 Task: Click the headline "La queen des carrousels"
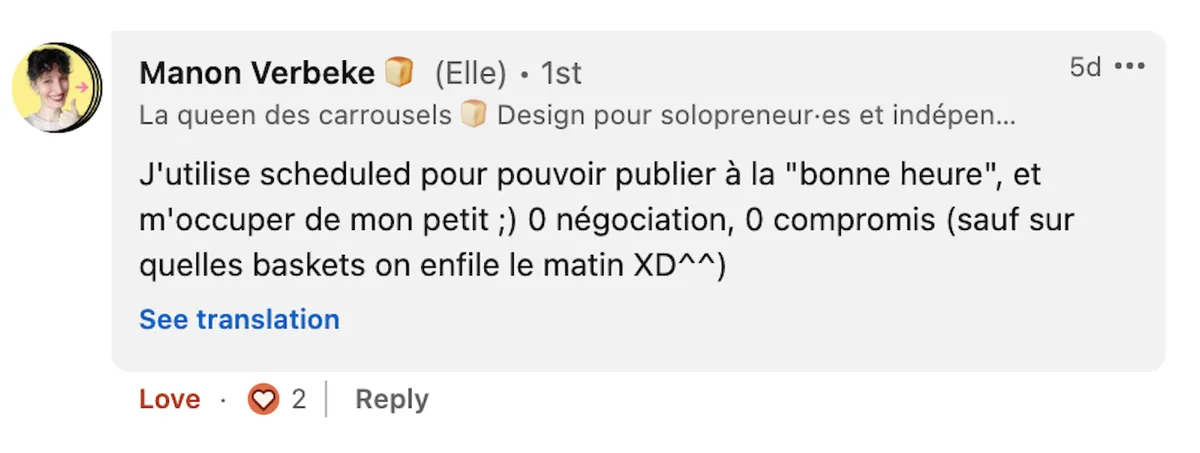click(295, 116)
